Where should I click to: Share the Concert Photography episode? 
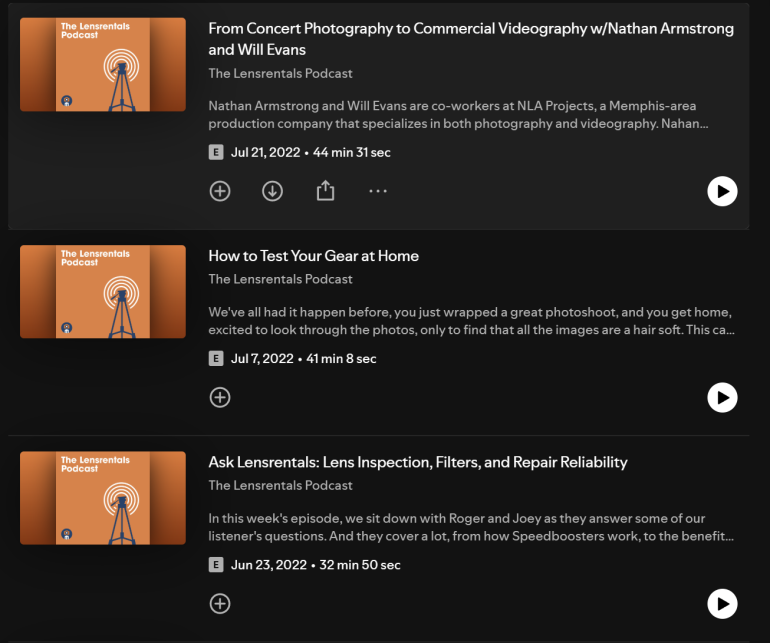pos(325,191)
